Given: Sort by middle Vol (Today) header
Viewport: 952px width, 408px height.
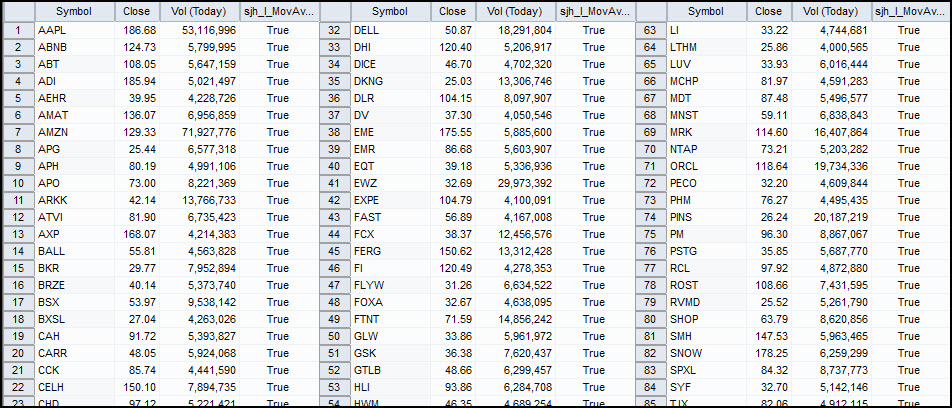Looking at the screenshot, I should pyautogui.click(x=515, y=12).
